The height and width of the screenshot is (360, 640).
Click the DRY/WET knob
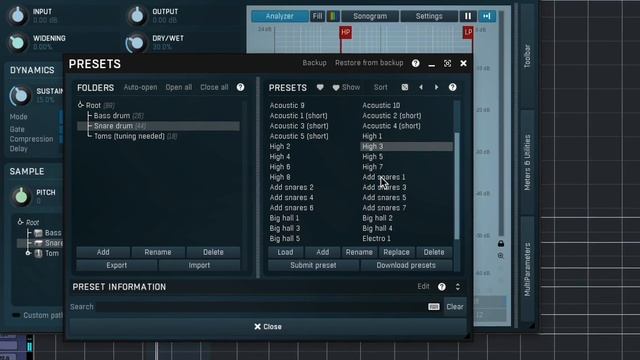tap(136, 43)
